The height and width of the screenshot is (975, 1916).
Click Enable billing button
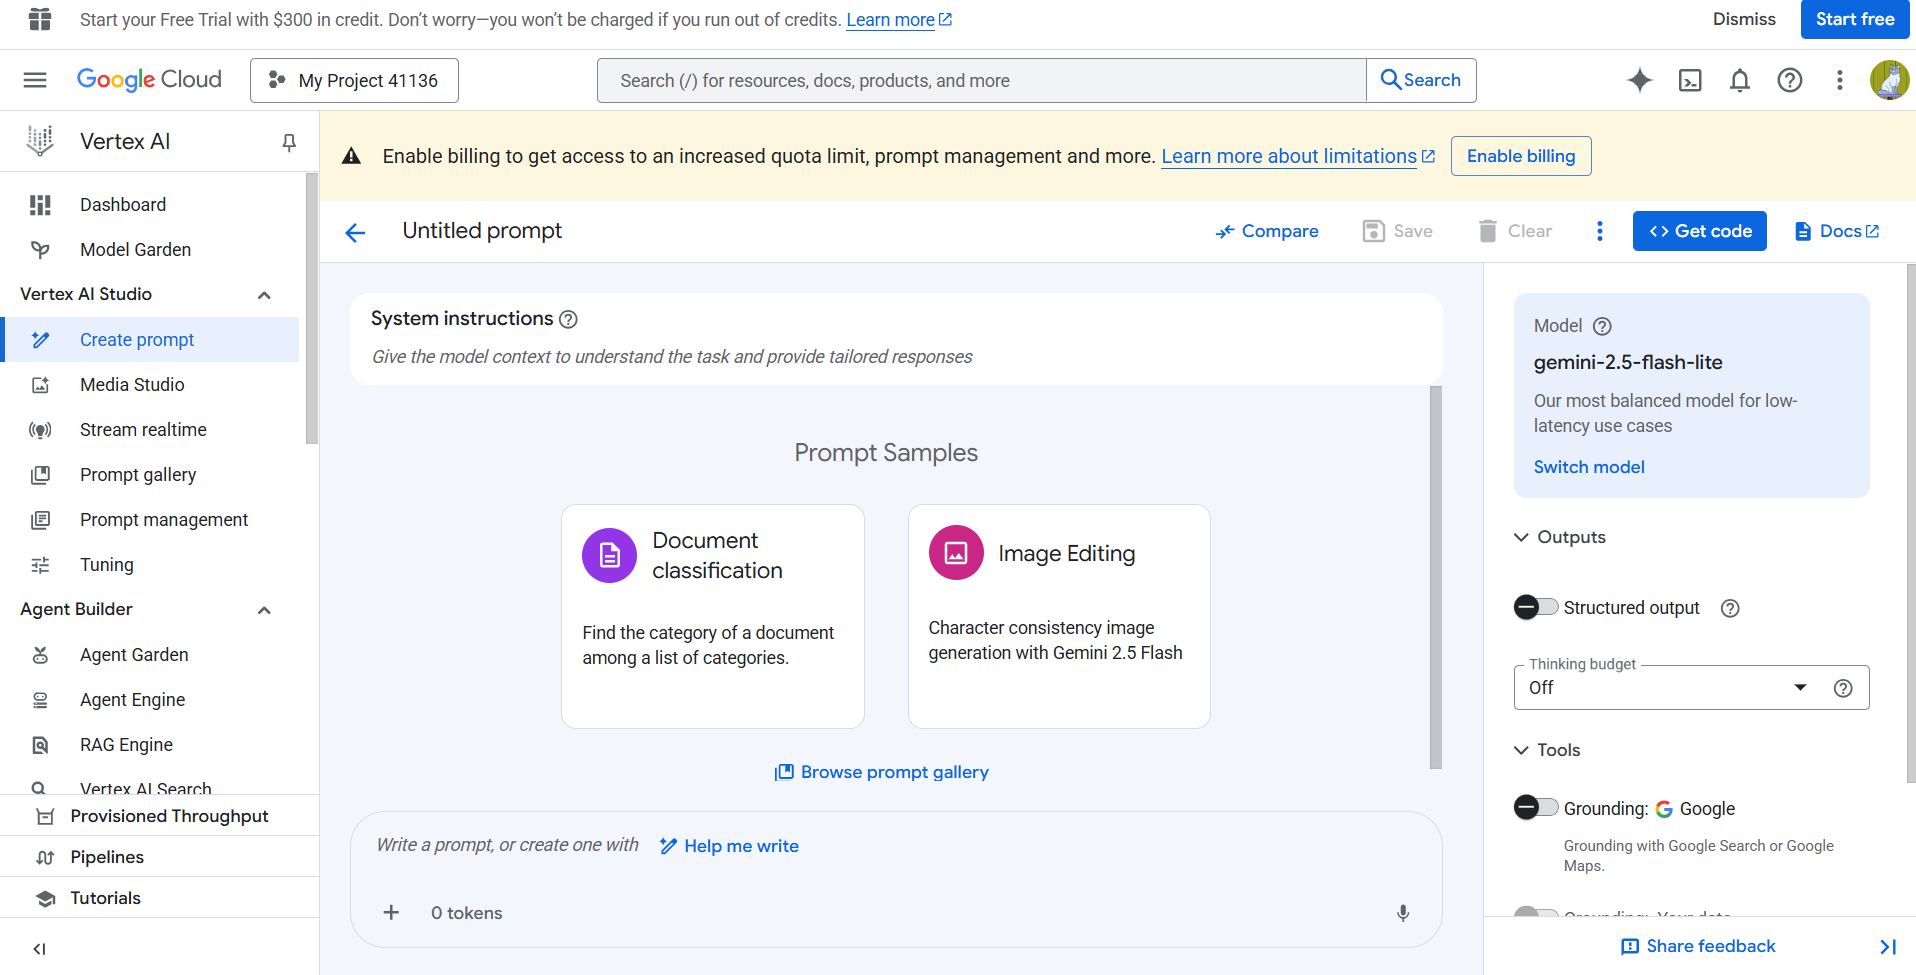(1521, 156)
